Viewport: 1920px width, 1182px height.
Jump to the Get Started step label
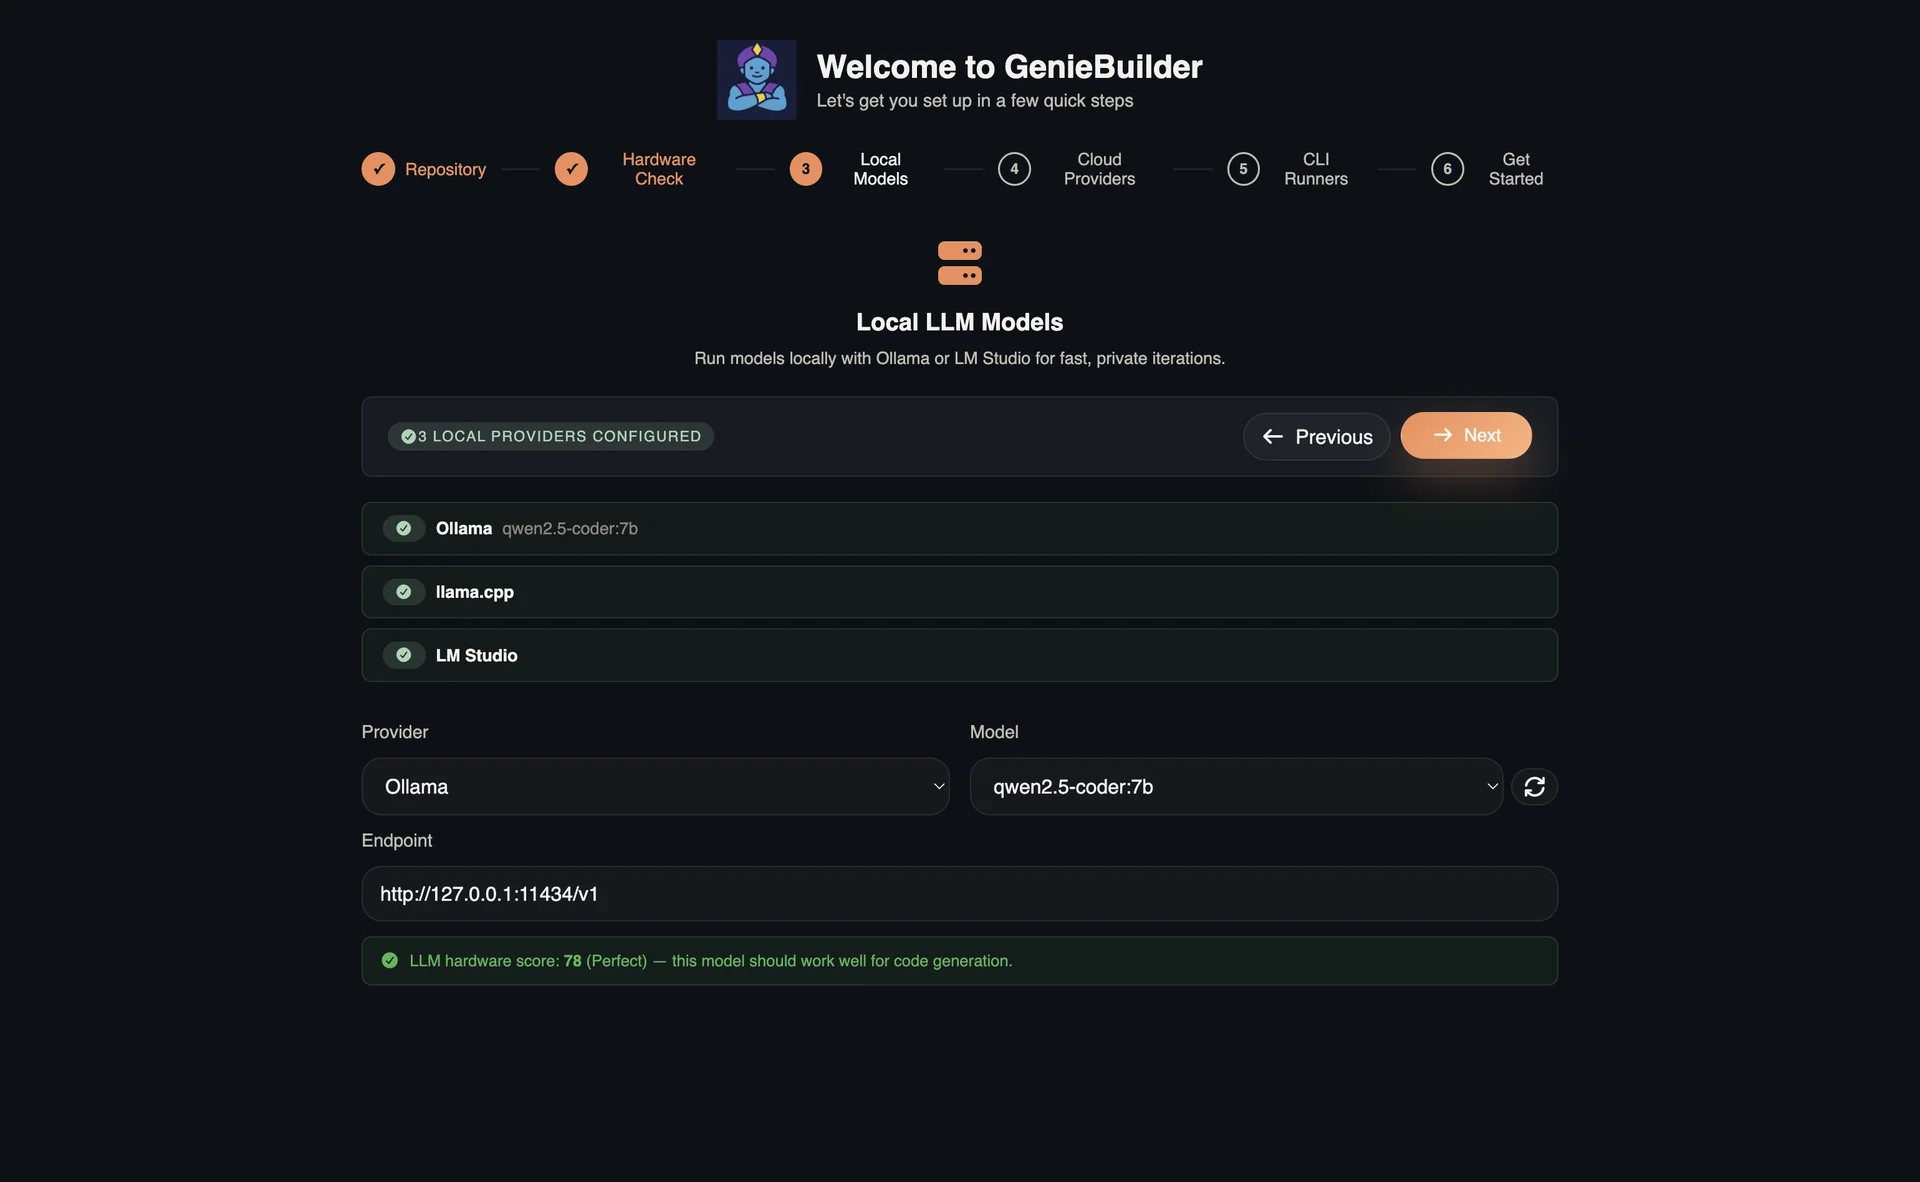[x=1515, y=169]
